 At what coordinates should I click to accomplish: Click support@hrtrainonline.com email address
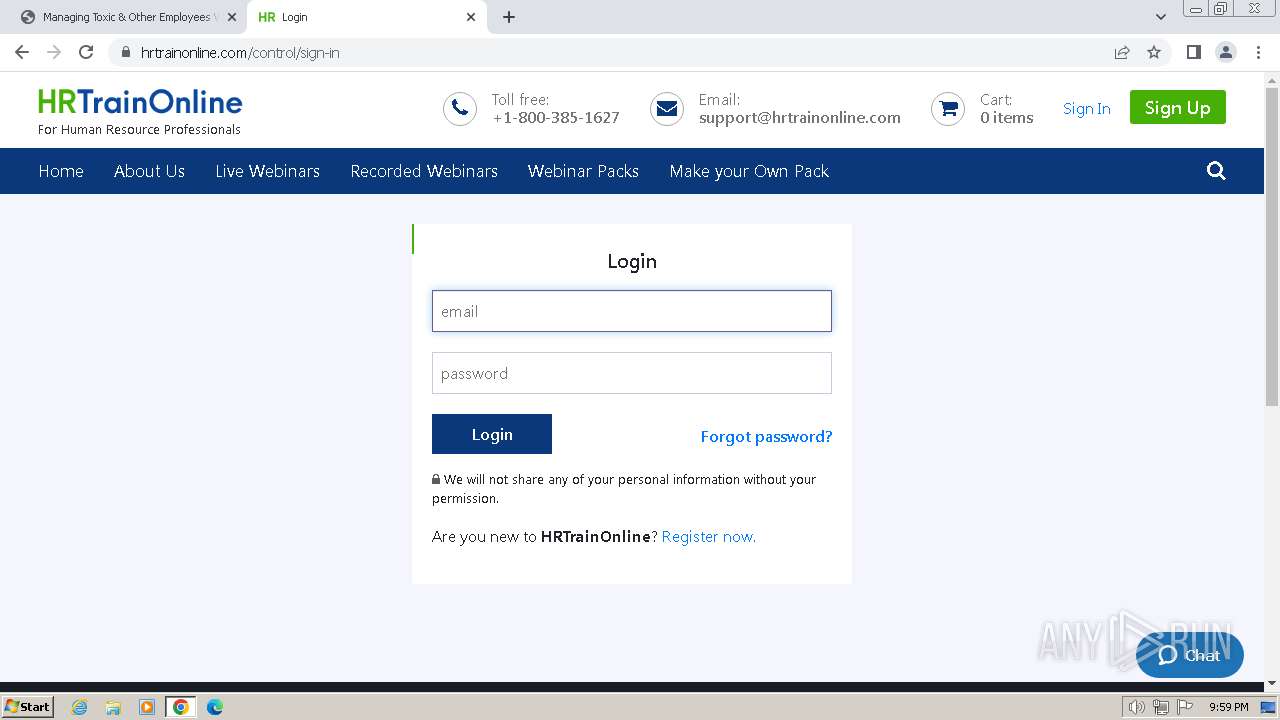tap(800, 118)
